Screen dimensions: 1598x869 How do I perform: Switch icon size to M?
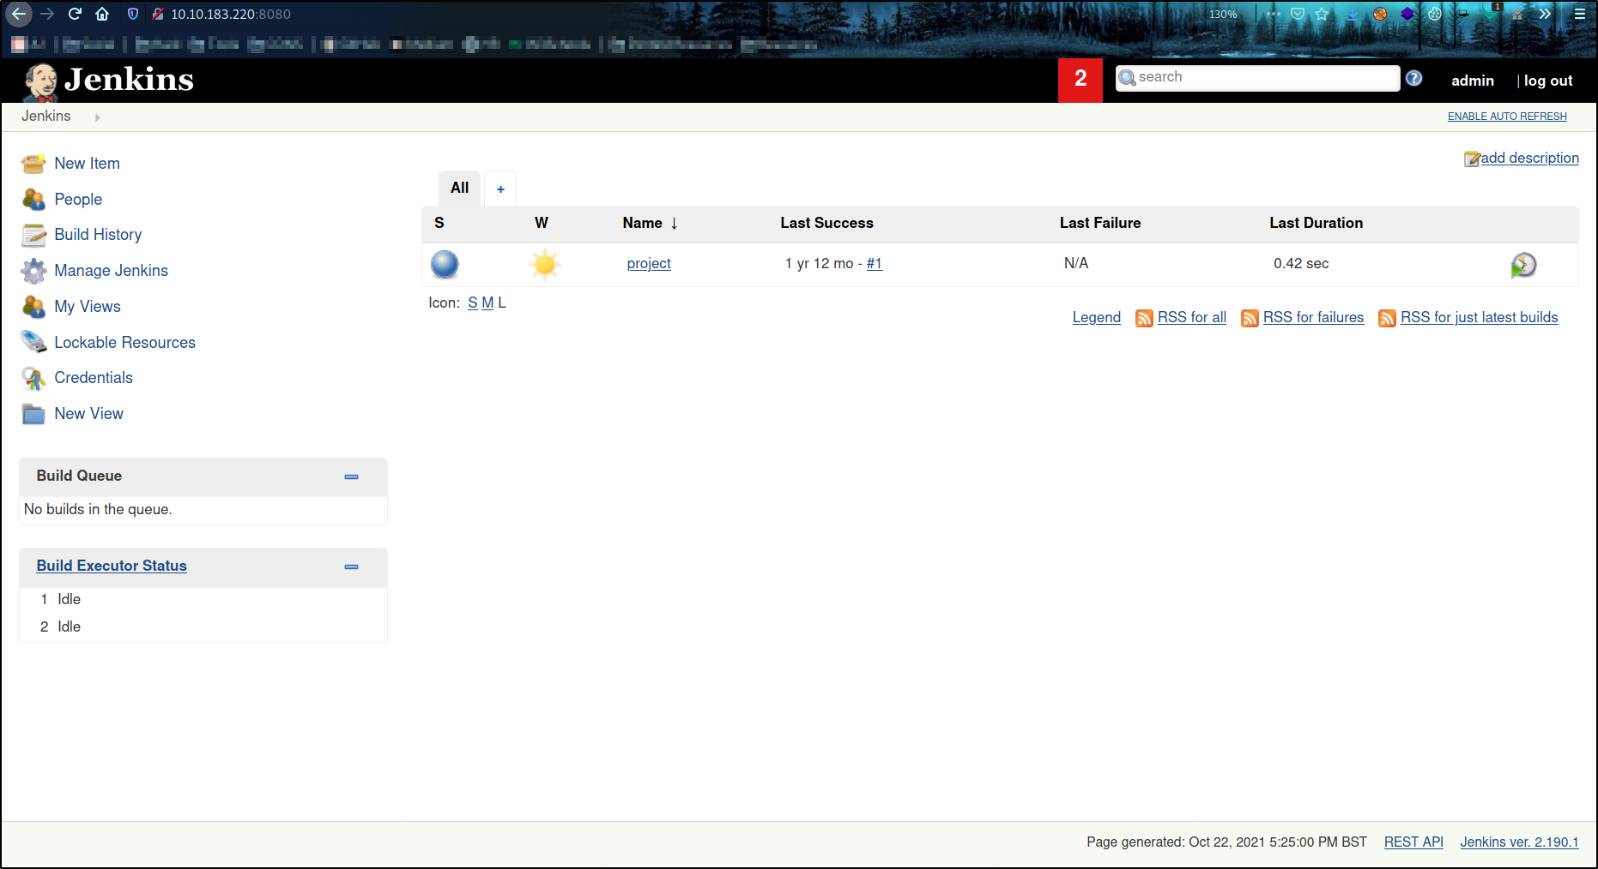488,303
